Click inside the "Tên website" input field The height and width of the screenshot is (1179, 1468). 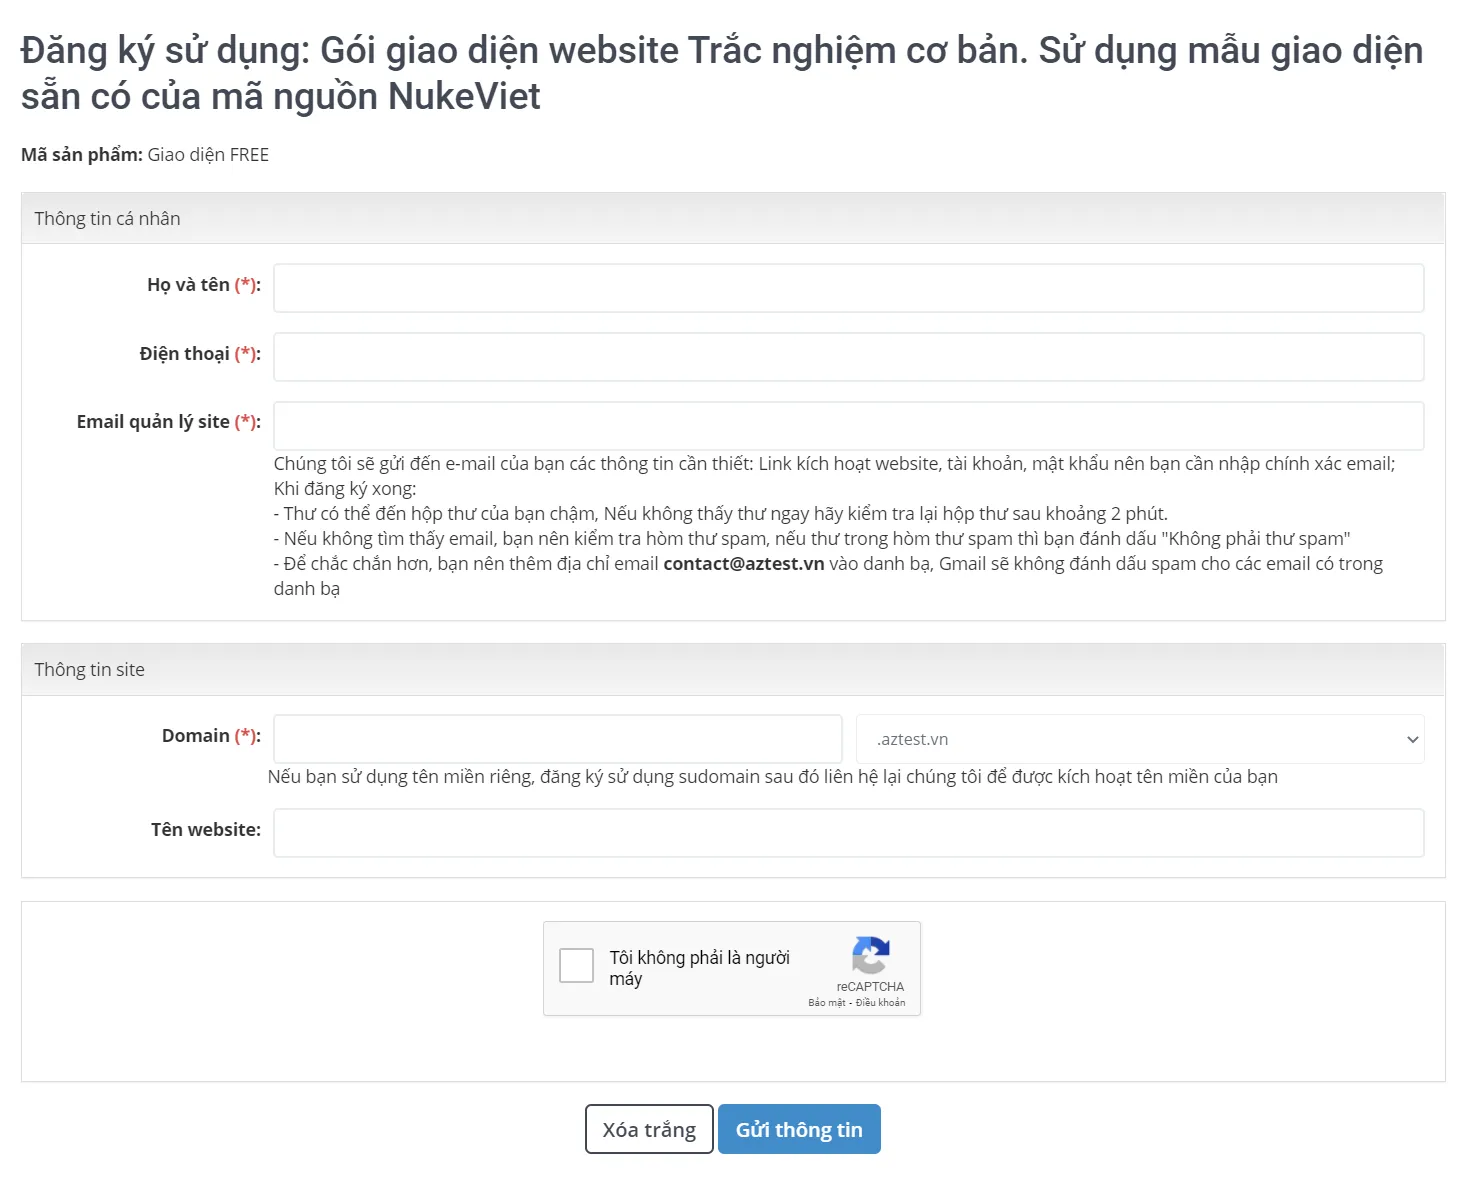(848, 832)
